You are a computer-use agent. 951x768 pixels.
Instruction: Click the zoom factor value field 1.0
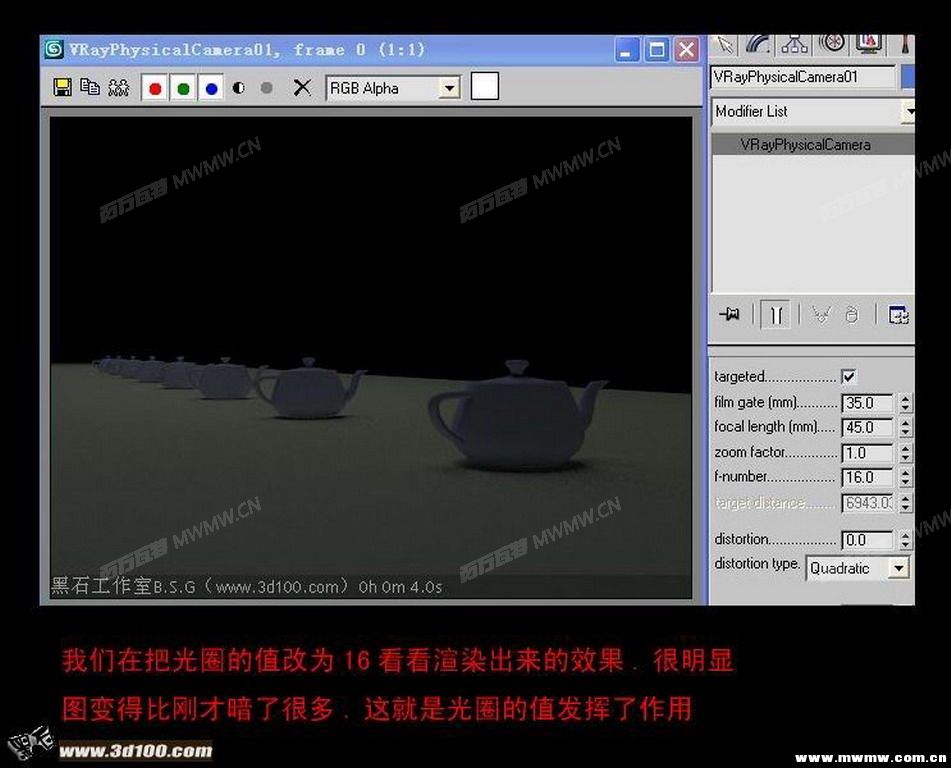[x=867, y=453]
